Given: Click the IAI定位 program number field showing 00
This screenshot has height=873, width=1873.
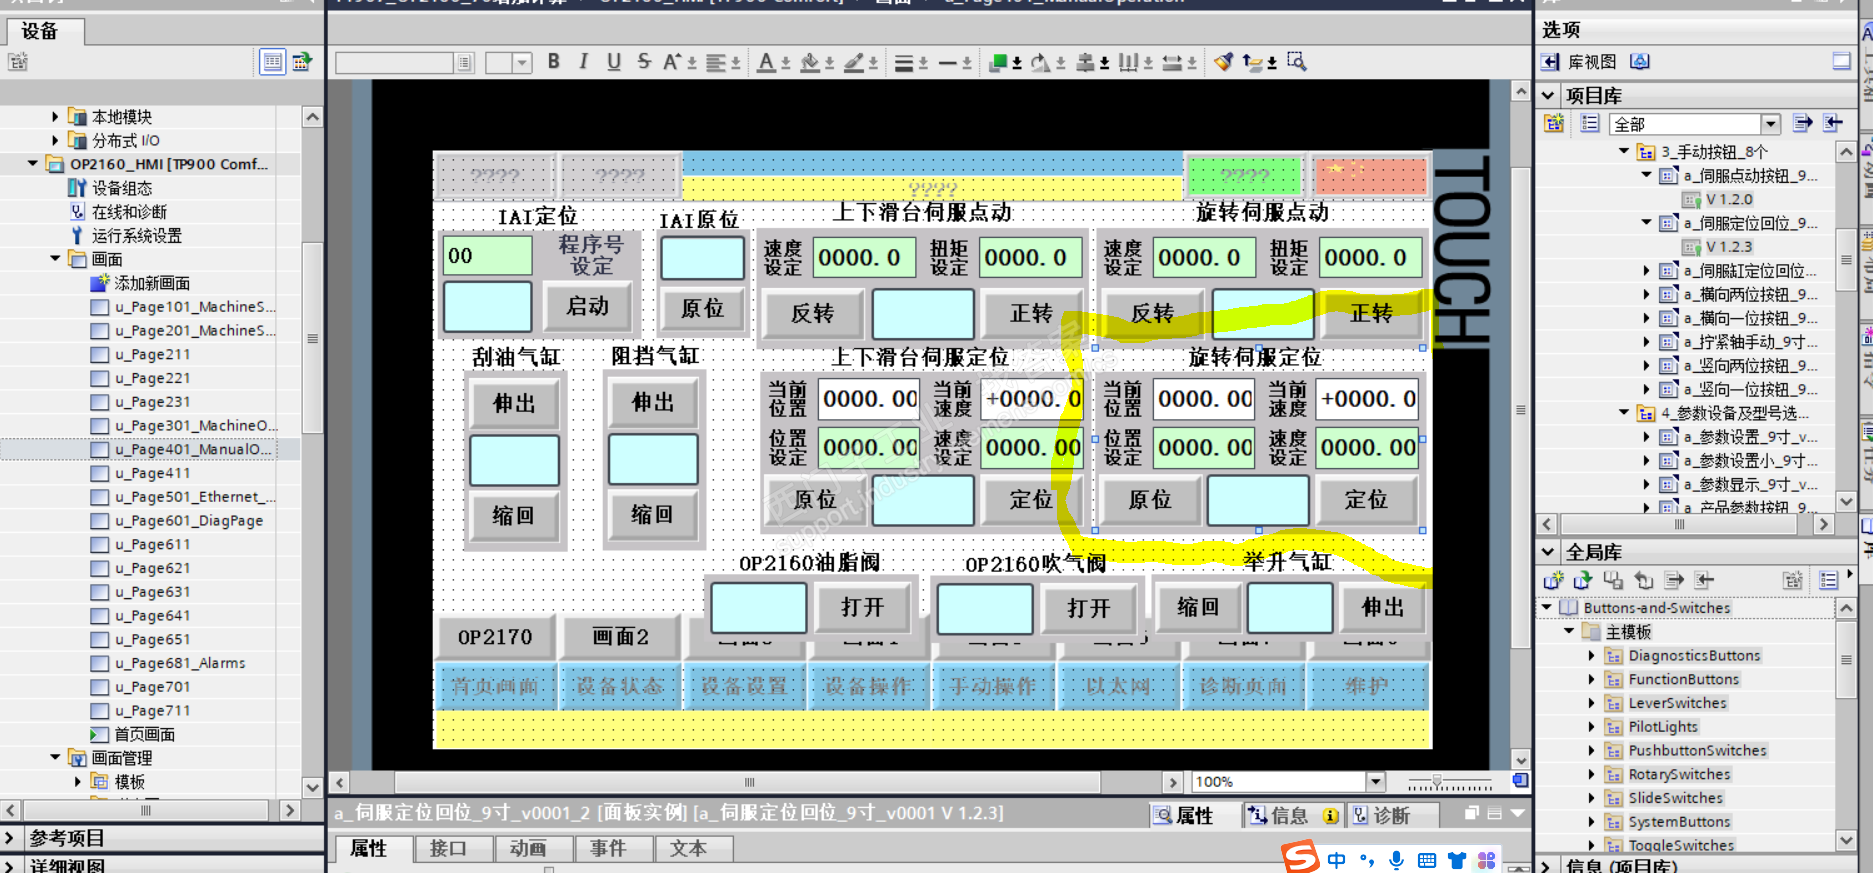Looking at the screenshot, I should coord(488,256).
